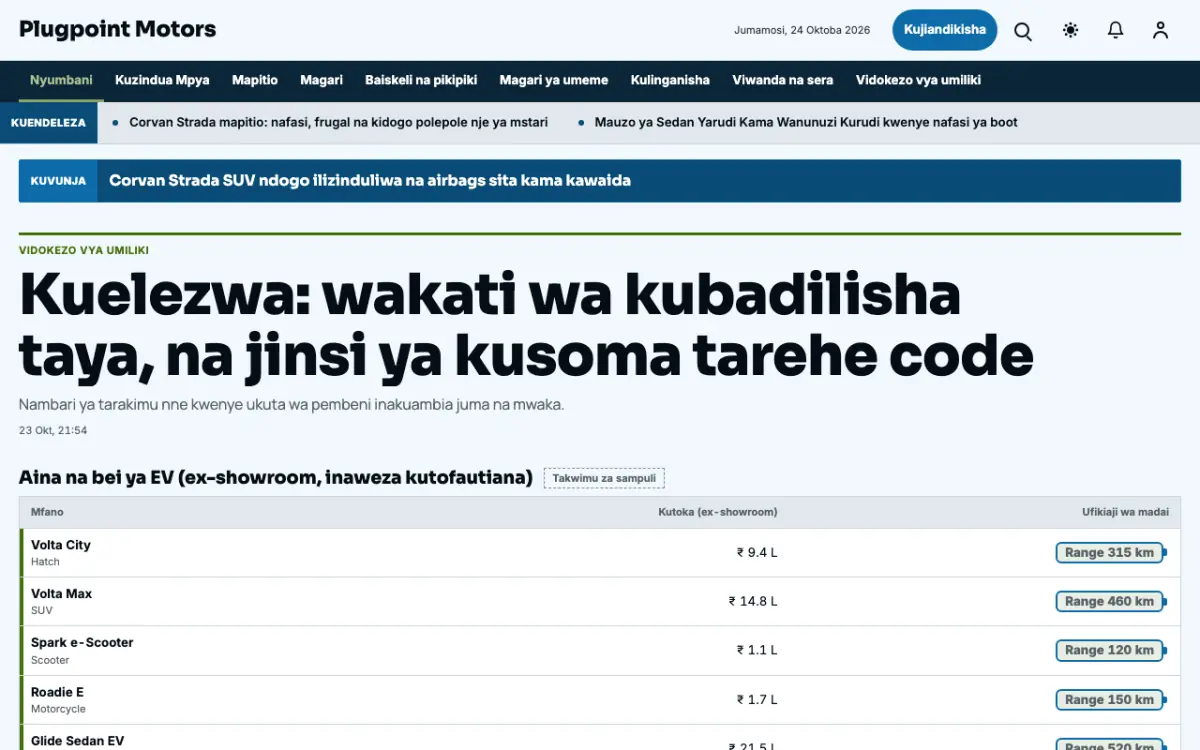Click the Nambari ya tarakimu nne subtitle
Image resolution: width=1200 pixels, height=750 pixels.
coord(292,405)
